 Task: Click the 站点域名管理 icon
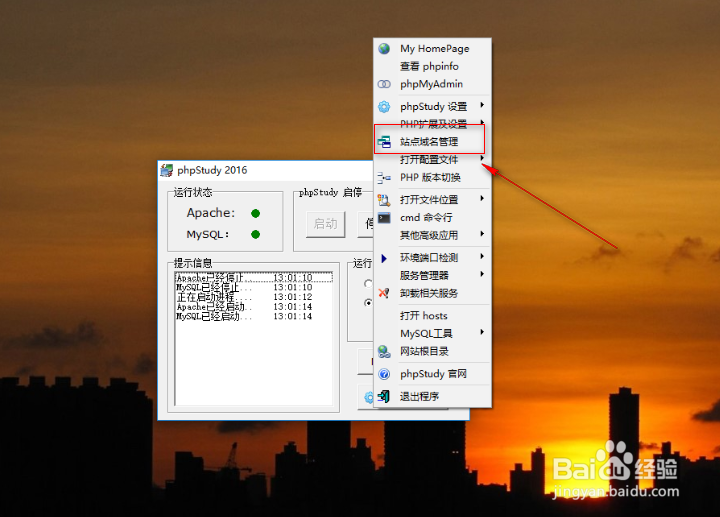pyautogui.click(x=384, y=142)
